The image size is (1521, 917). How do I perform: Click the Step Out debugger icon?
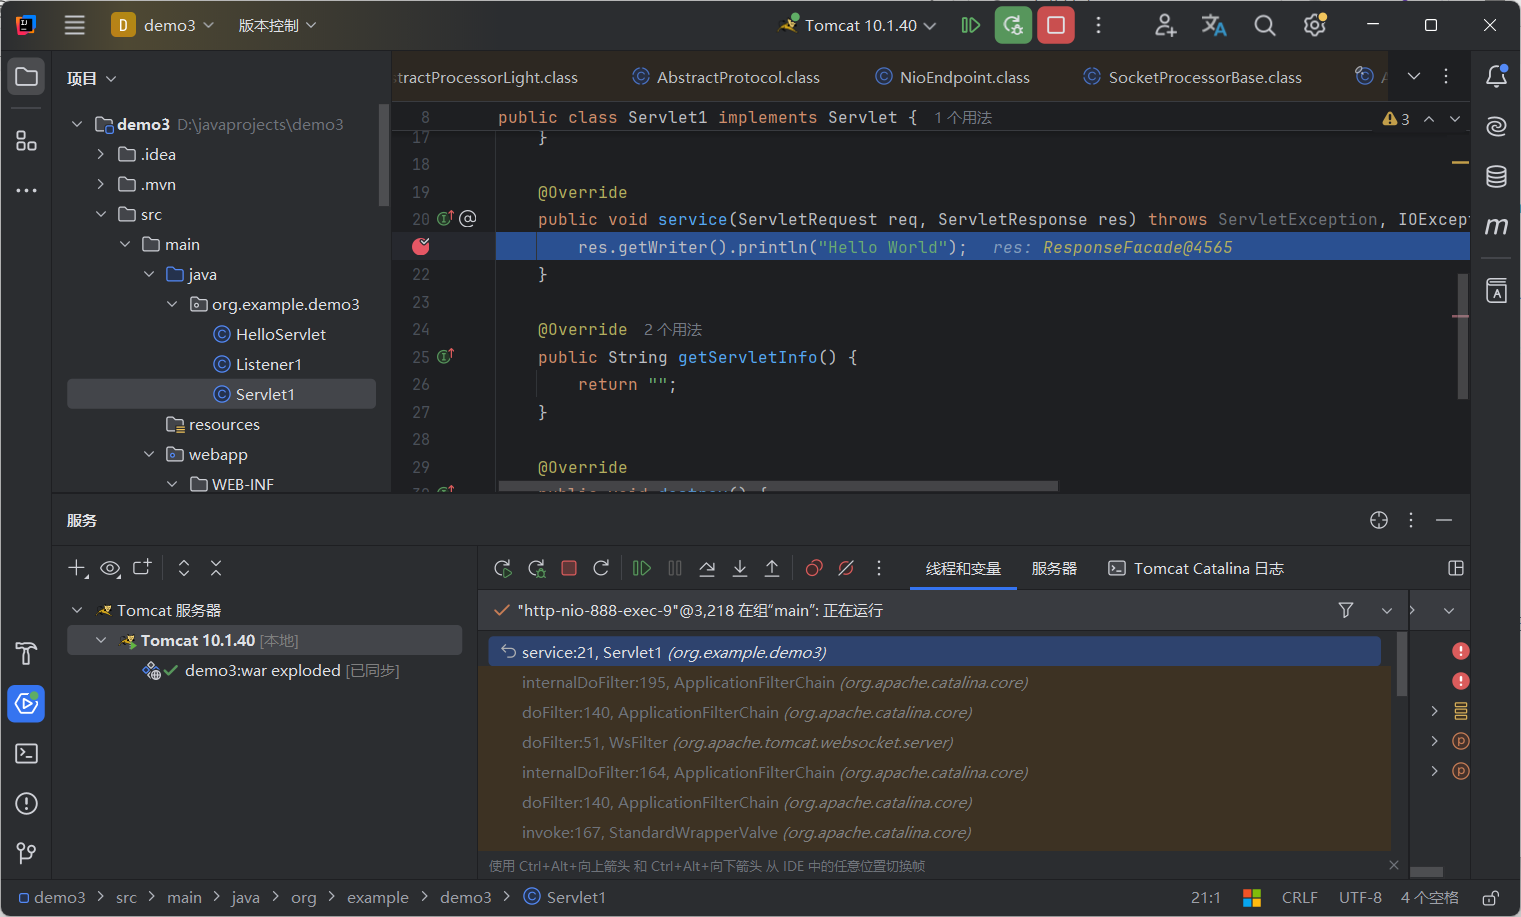772,568
